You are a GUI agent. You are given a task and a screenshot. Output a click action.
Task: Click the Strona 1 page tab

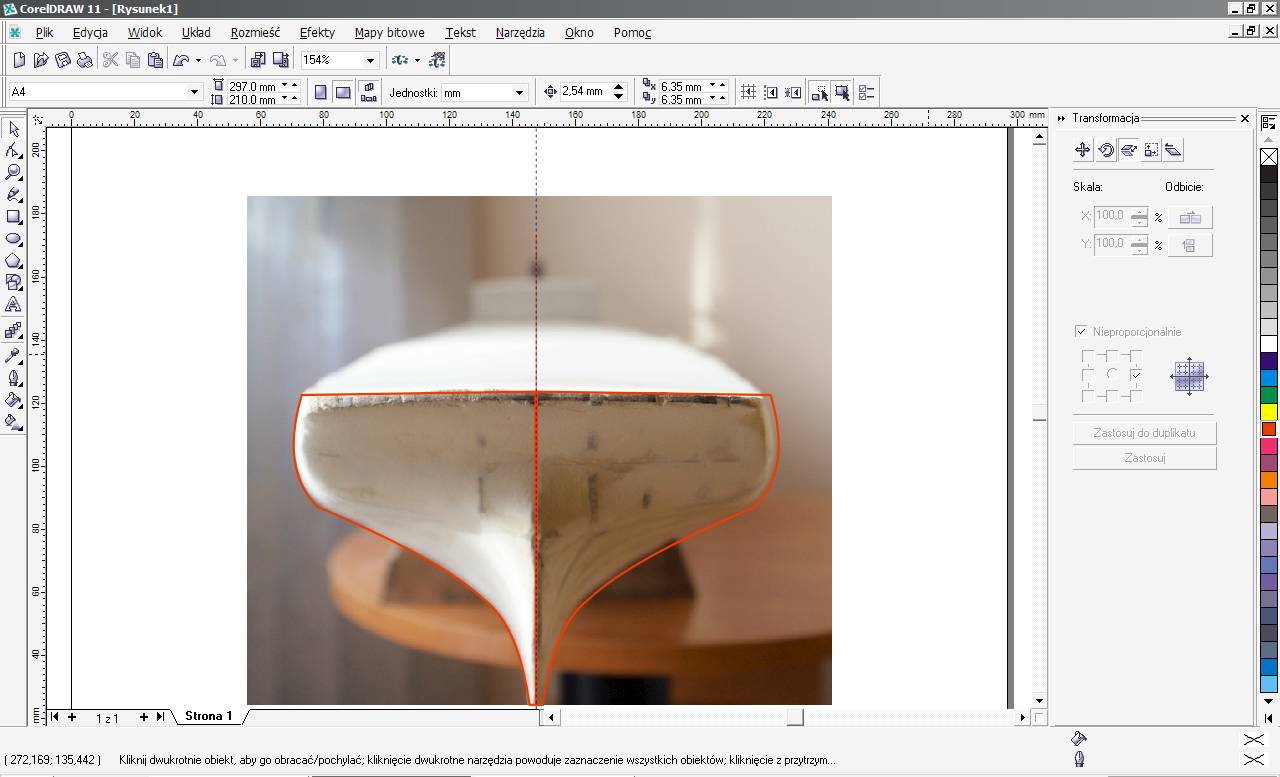[208, 716]
